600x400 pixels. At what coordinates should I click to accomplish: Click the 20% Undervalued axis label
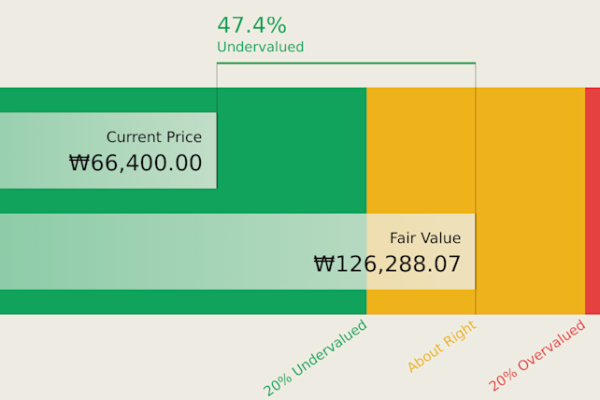pyautogui.click(x=315, y=357)
